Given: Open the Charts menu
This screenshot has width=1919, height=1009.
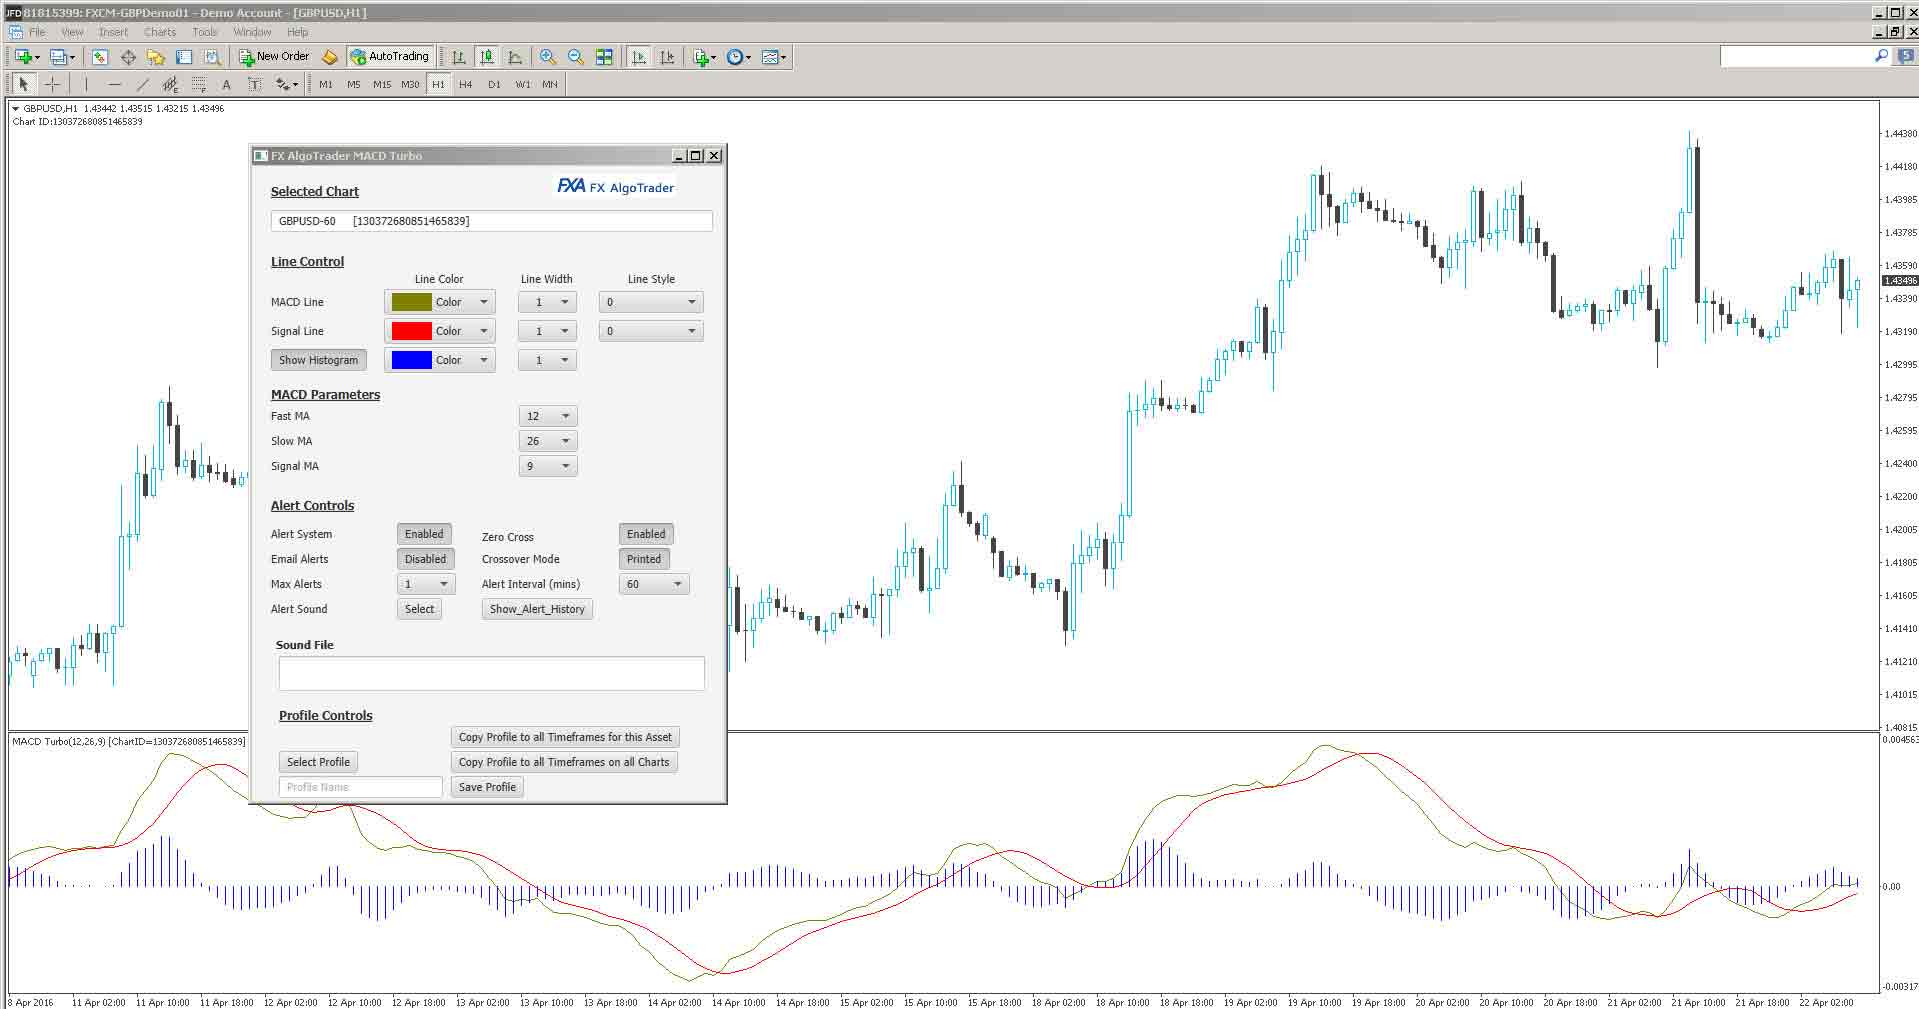Looking at the screenshot, I should click(159, 31).
